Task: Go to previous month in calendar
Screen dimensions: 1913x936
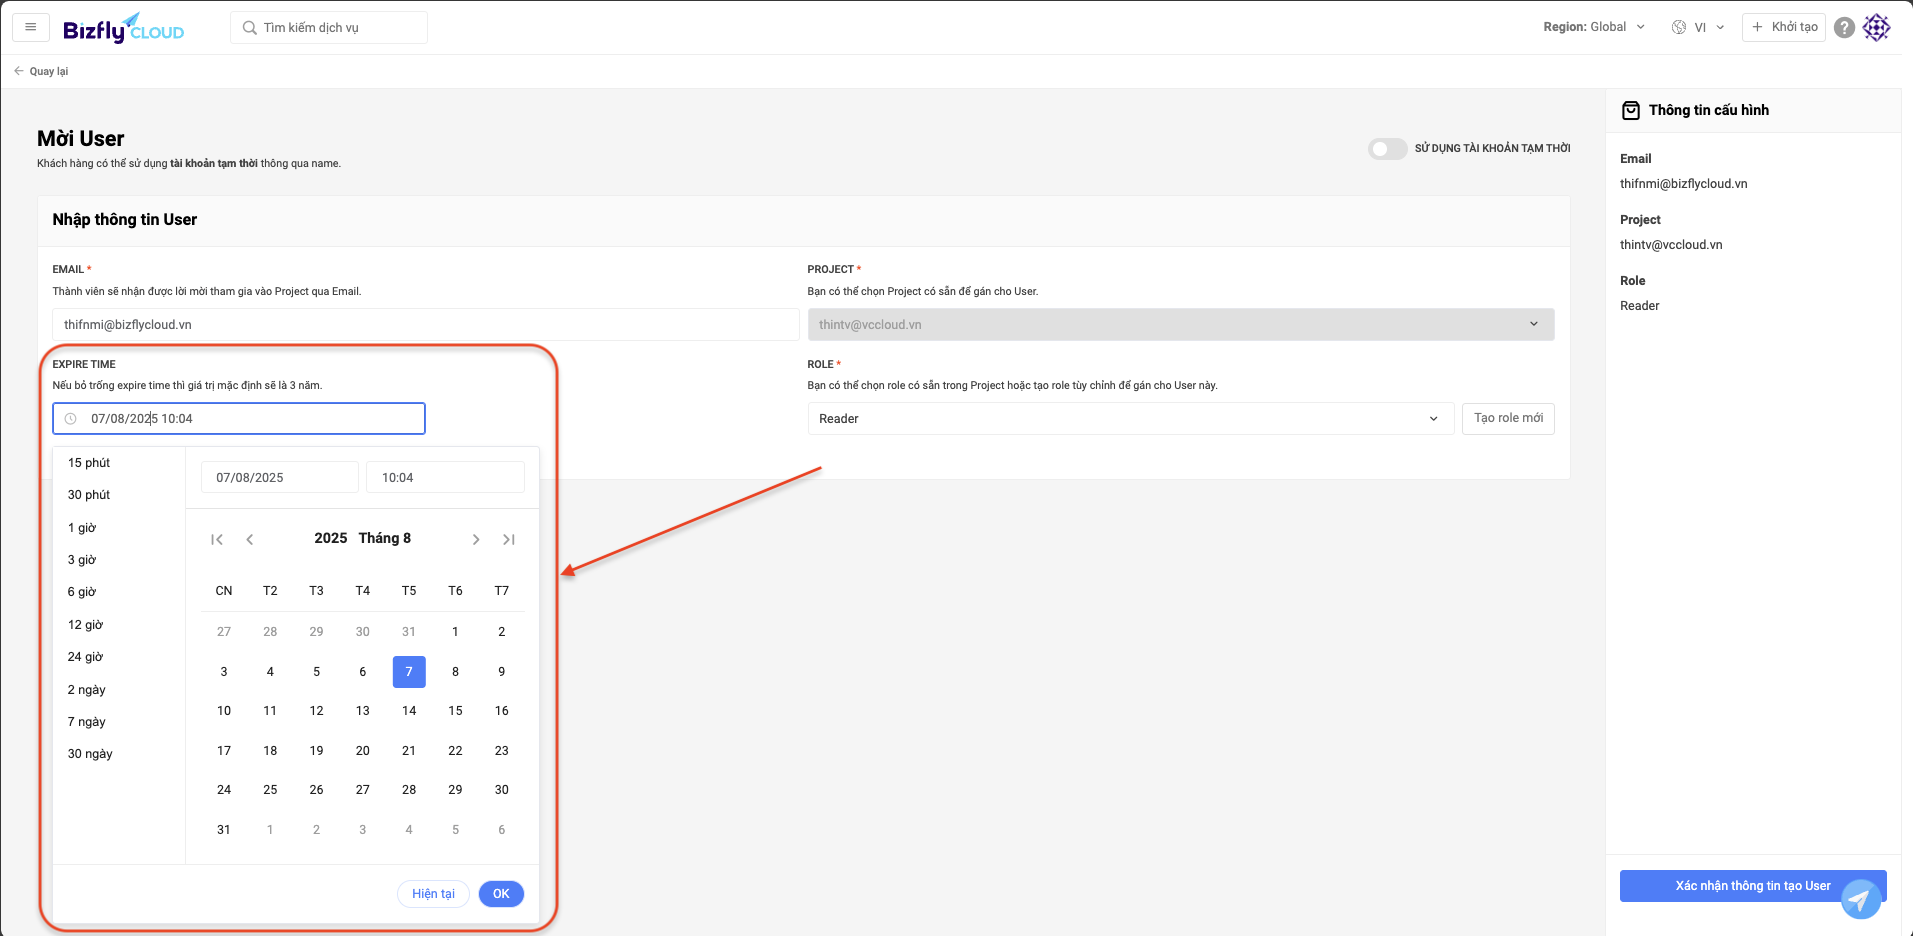Action: click(250, 540)
